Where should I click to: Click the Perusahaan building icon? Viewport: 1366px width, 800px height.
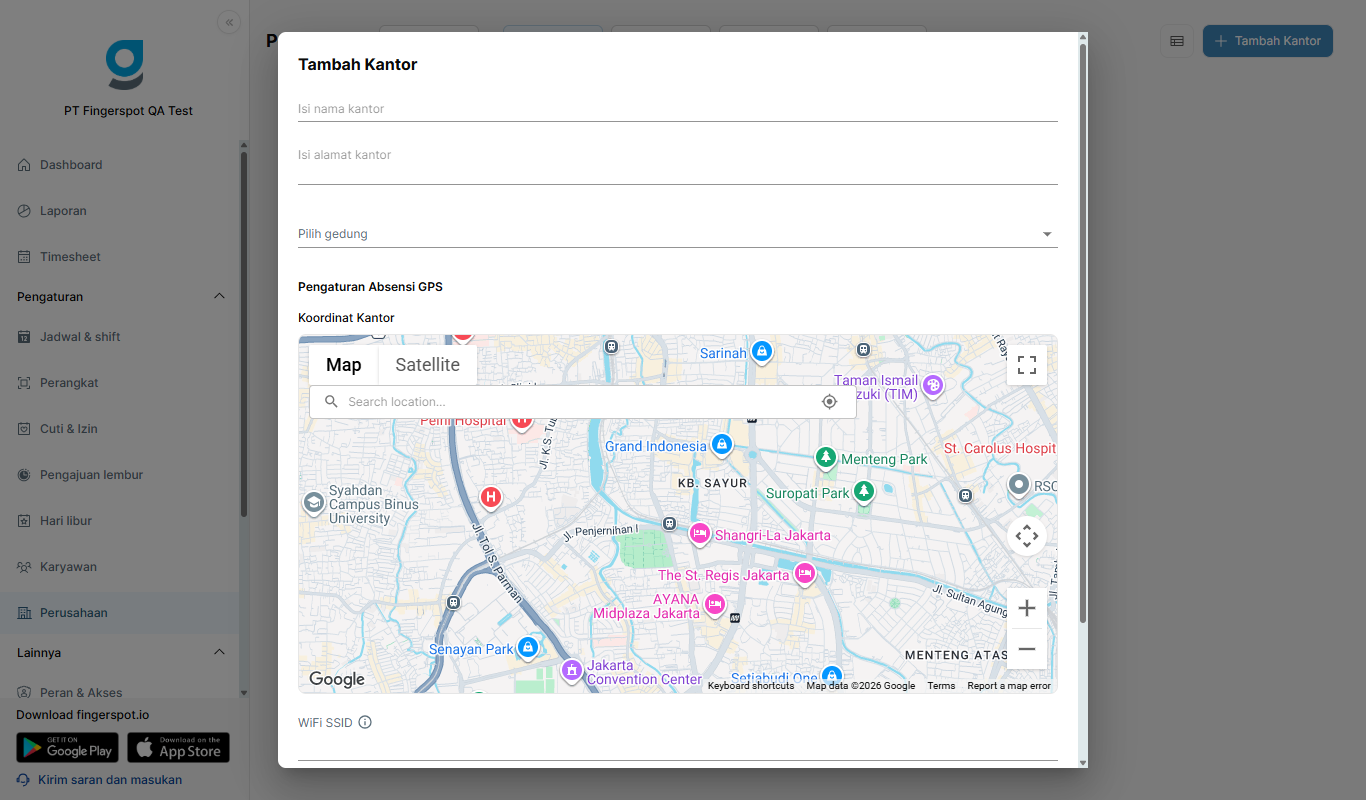point(24,613)
